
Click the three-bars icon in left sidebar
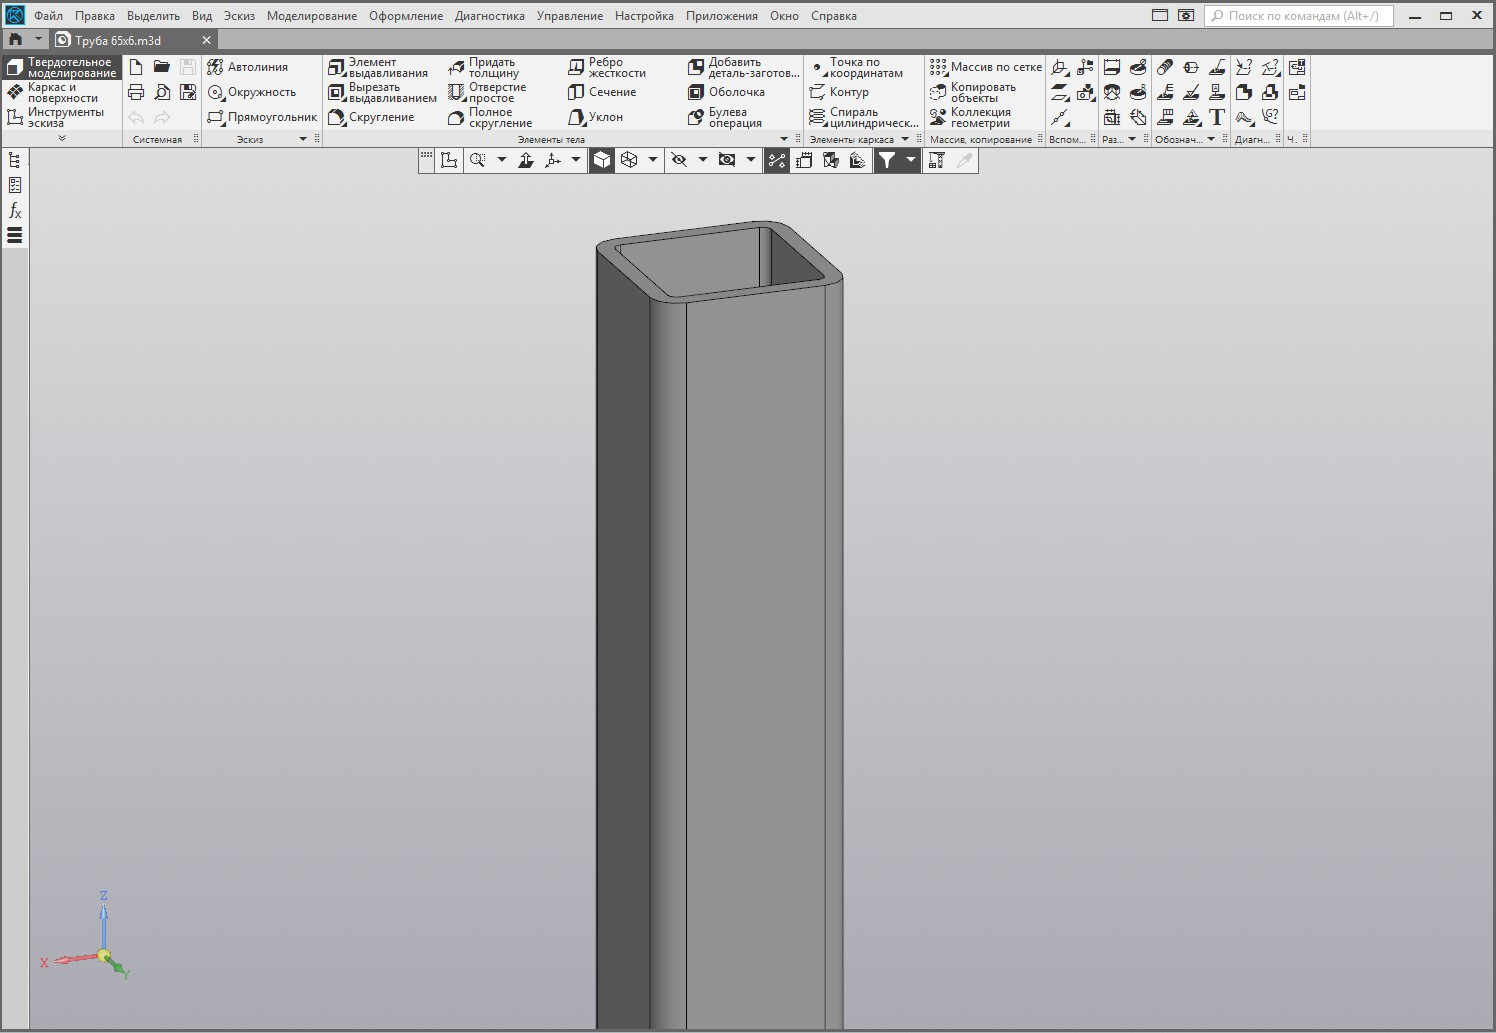(15, 235)
